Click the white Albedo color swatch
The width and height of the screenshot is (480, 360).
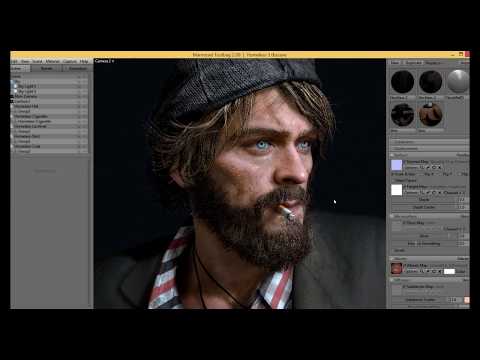coord(449,271)
